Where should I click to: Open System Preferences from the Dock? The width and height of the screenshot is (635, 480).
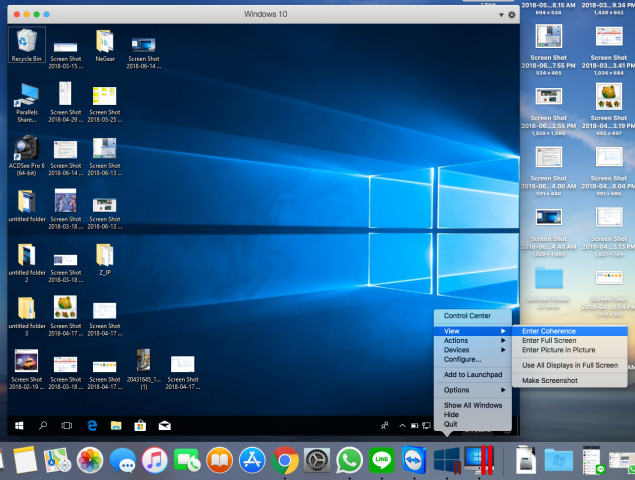point(317,460)
